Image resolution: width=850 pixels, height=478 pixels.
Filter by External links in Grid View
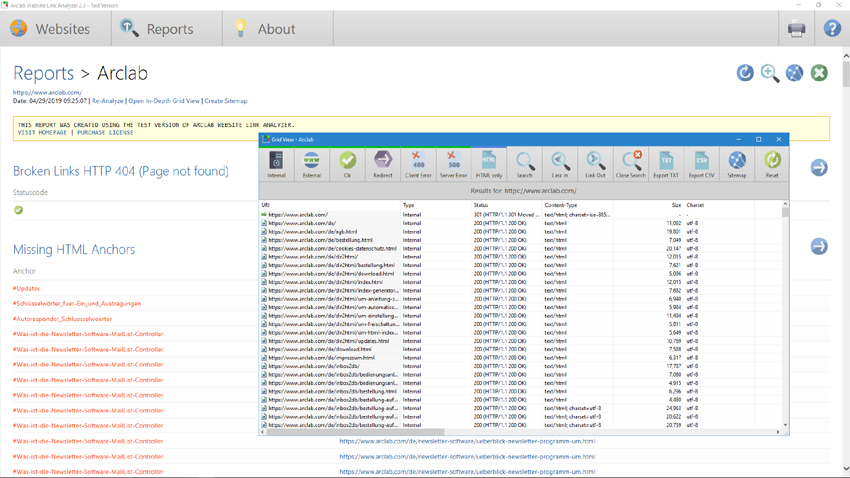312,164
